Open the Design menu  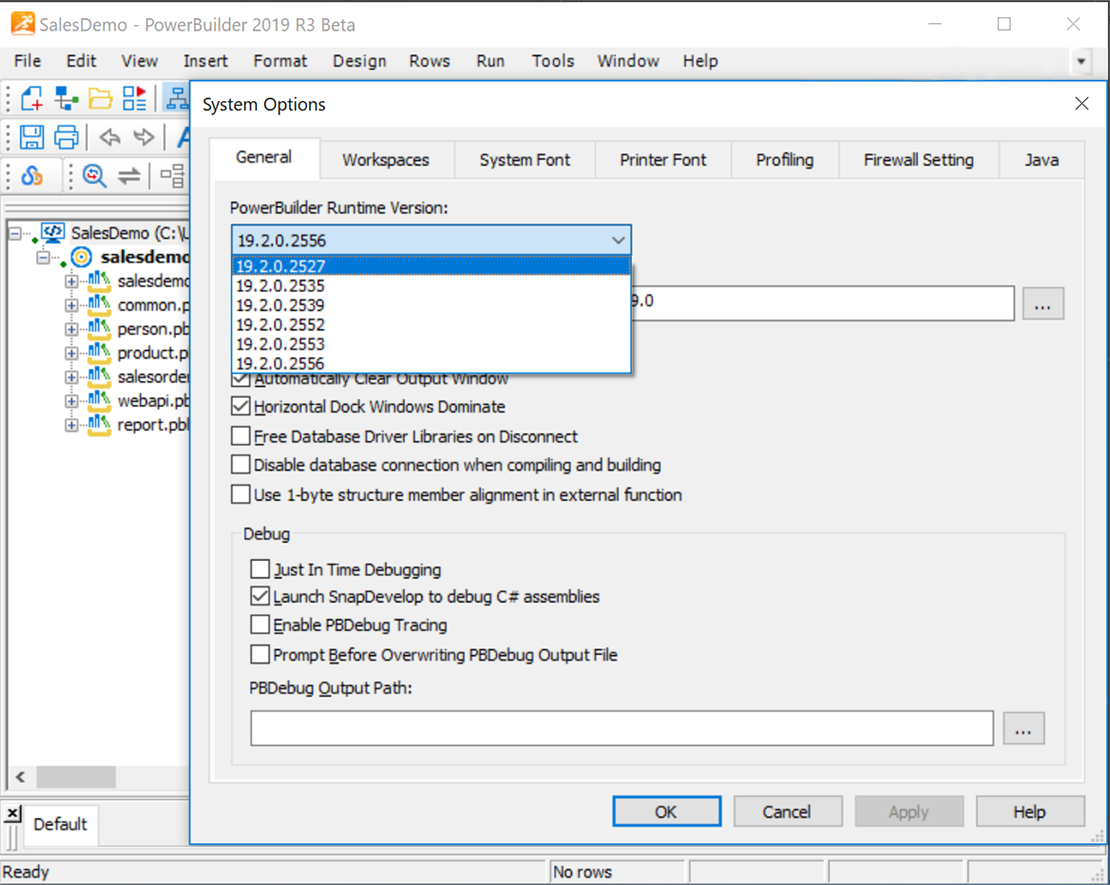tap(360, 61)
